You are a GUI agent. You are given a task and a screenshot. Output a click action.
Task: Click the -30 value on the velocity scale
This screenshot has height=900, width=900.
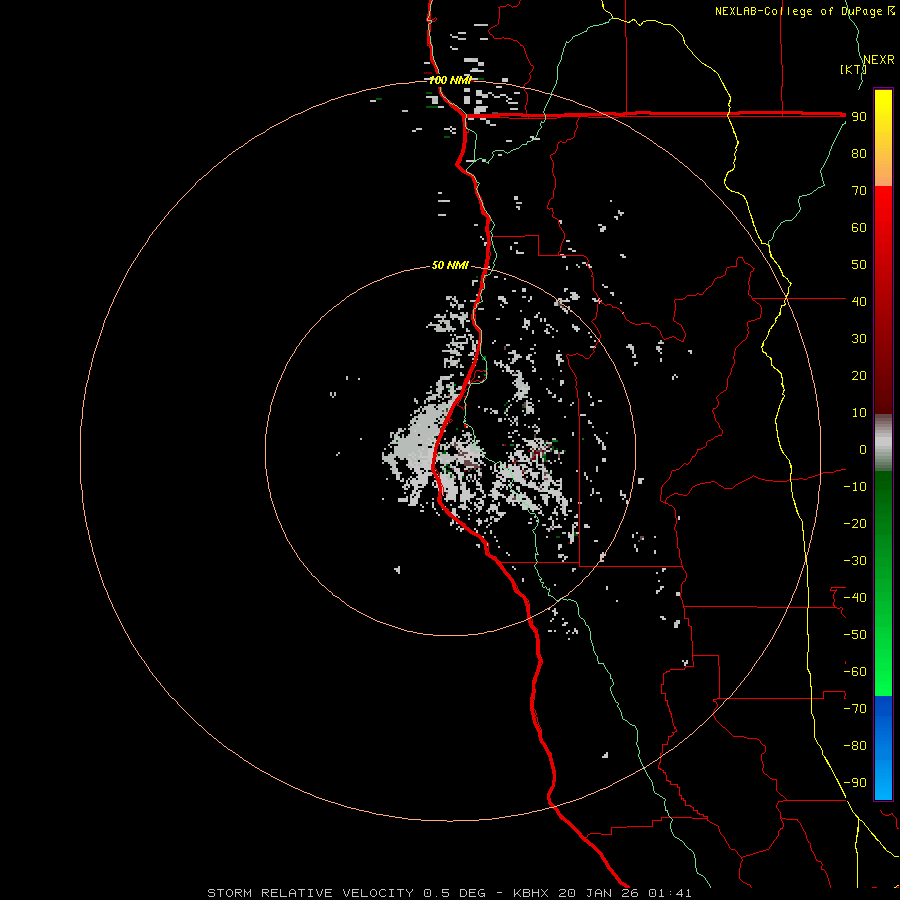tap(855, 561)
